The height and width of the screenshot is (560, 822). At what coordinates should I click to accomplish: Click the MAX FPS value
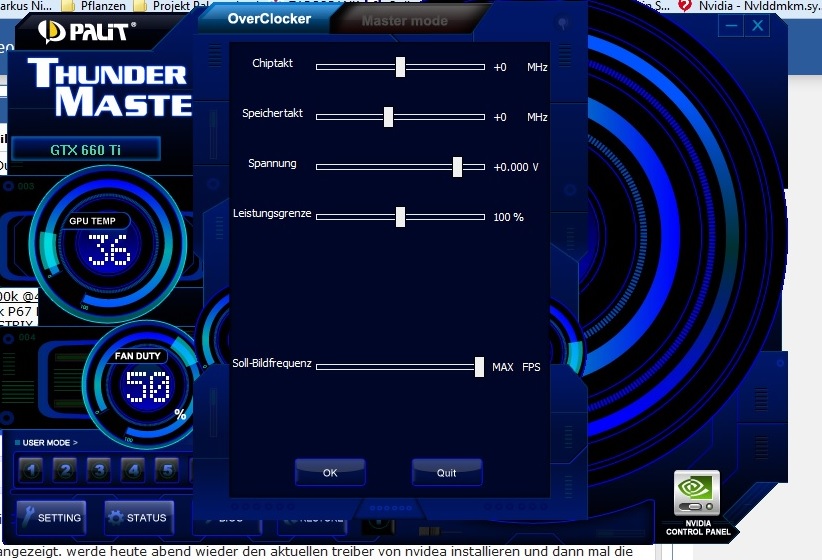click(516, 367)
